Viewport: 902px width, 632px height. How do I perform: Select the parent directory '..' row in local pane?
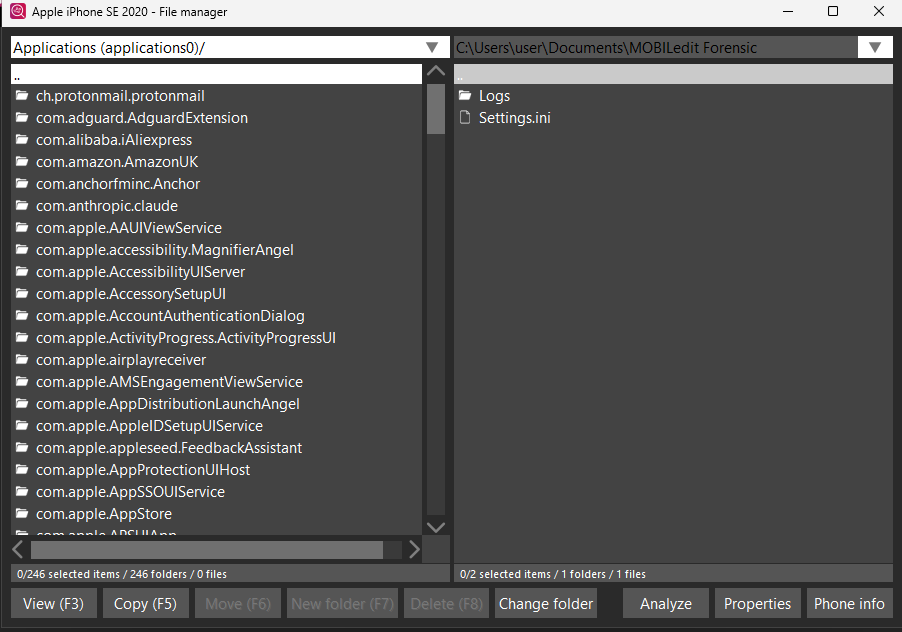pos(673,75)
